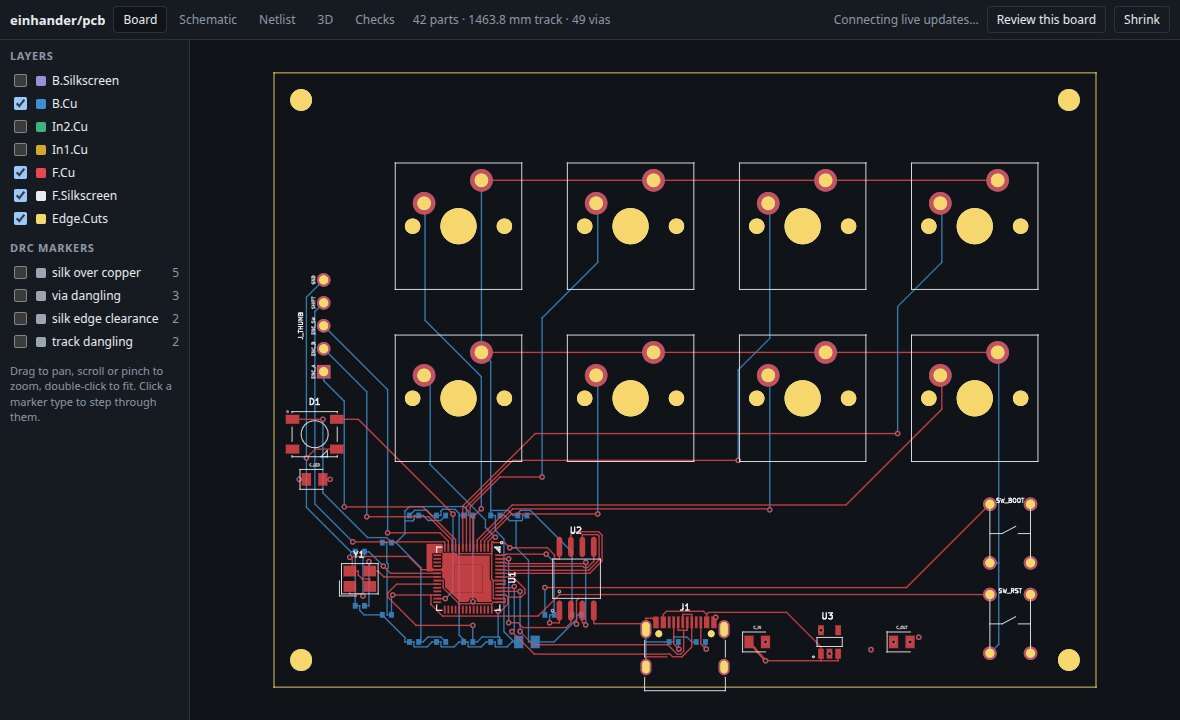Enable the track dangling marker checkbox
The height and width of the screenshot is (720, 1180).
(20, 342)
